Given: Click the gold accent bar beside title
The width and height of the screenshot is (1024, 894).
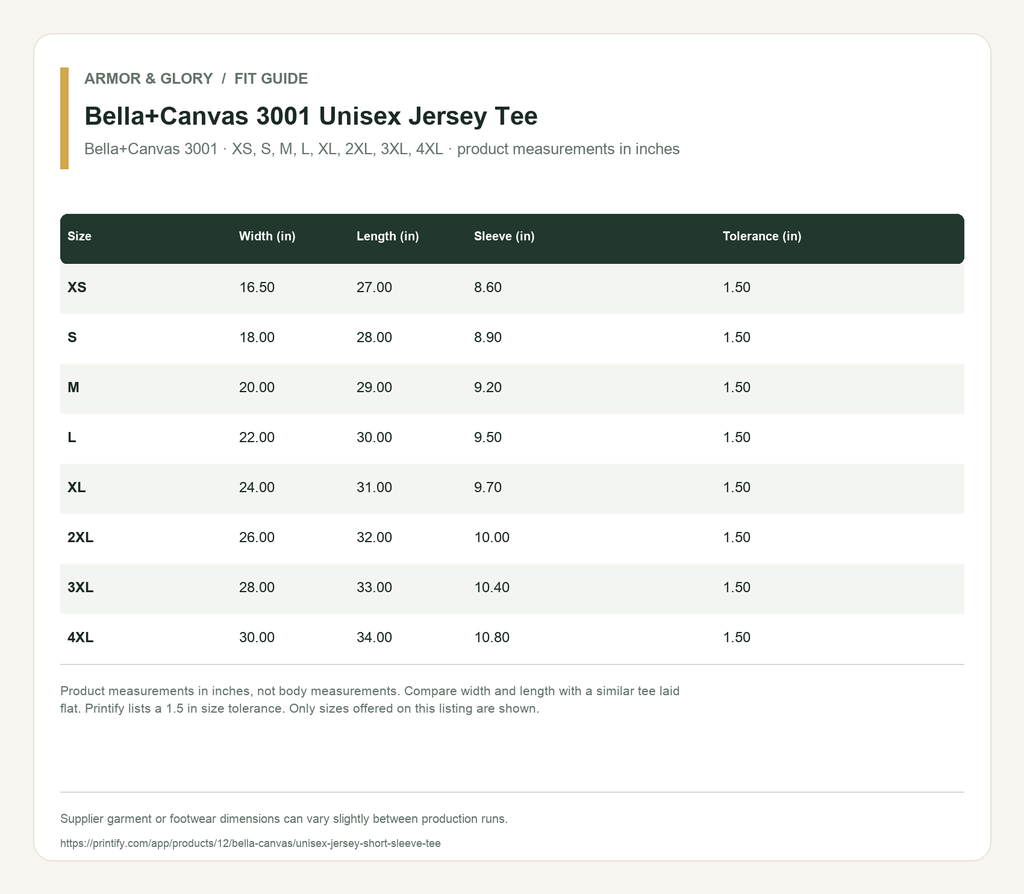Looking at the screenshot, I should click(64, 118).
